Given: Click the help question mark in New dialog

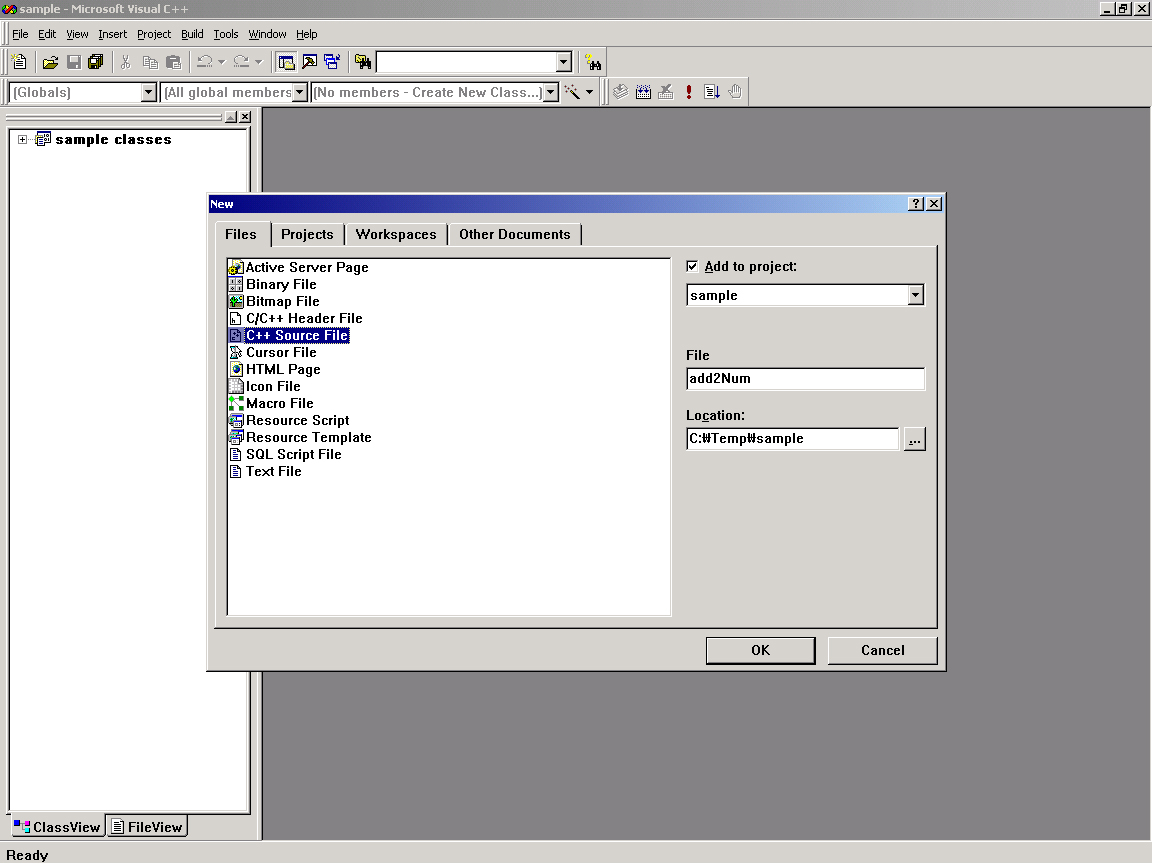Looking at the screenshot, I should click(x=915, y=204).
